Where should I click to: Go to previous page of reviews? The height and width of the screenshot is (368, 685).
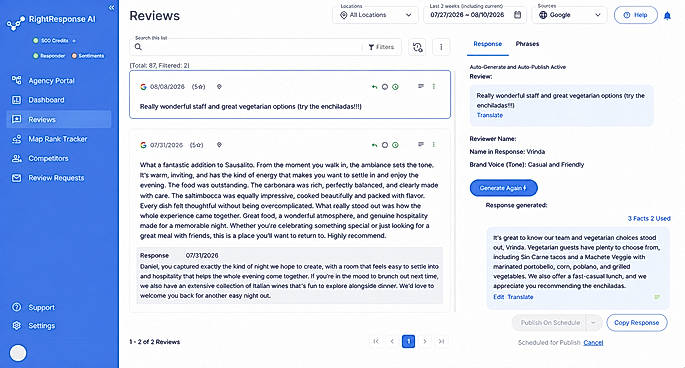pos(392,341)
